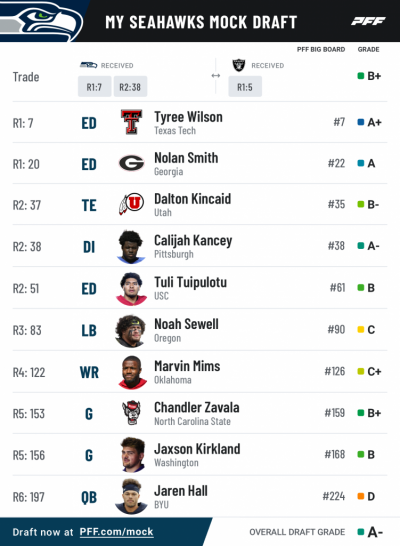The height and width of the screenshot is (546, 400).
Task: Select the Raiders R1:5 pick chip
Action: [245, 87]
